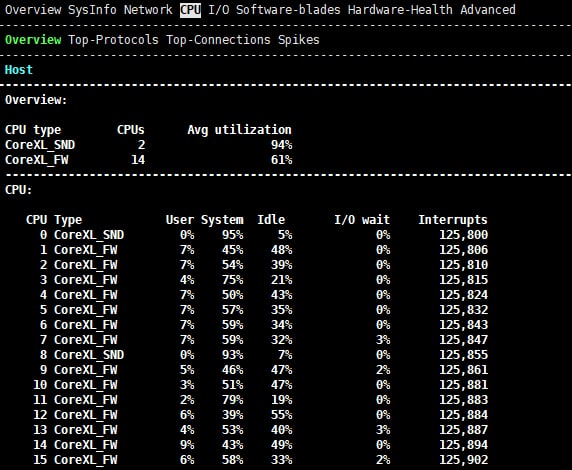The height and width of the screenshot is (470, 572).
Task: Click the 95% System value for CPU 0
Action: 232,235
